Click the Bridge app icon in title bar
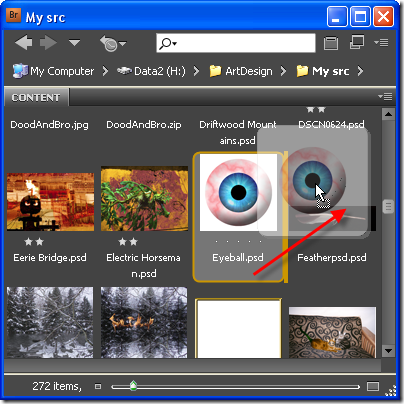 point(14,15)
